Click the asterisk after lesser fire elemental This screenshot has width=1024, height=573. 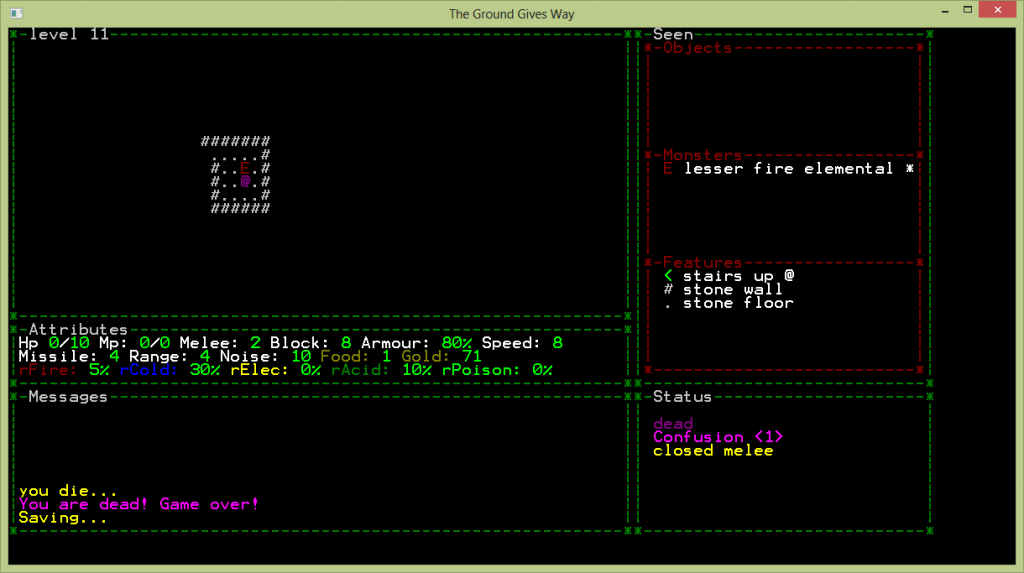pos(910,169)
